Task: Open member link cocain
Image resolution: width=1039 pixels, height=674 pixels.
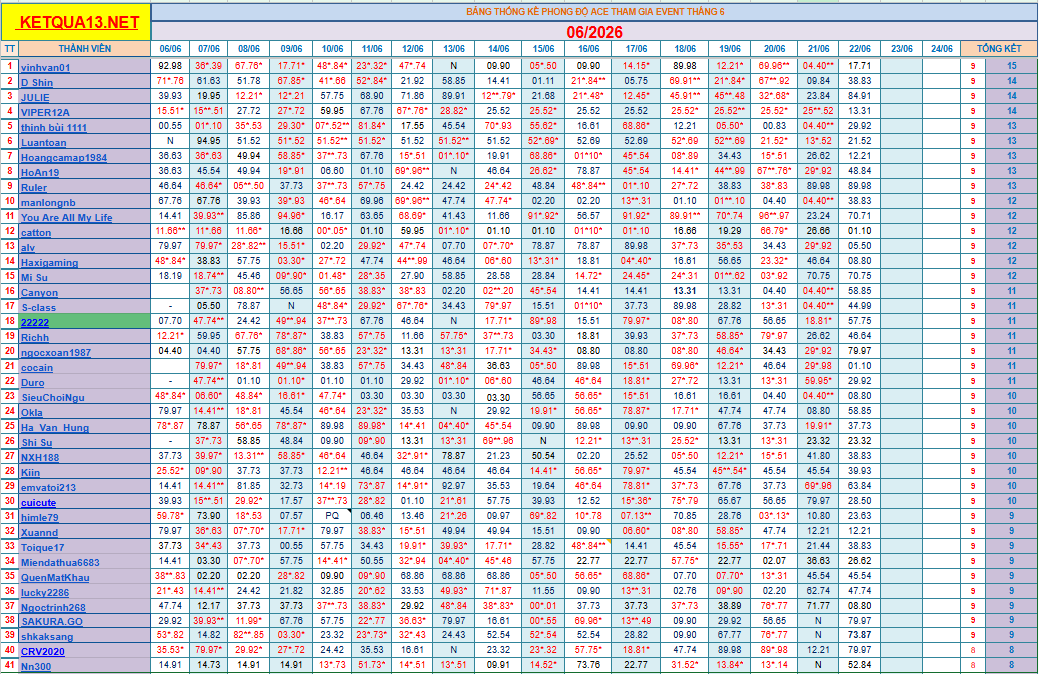Action: pyautogui.click(x=36, y=368)
